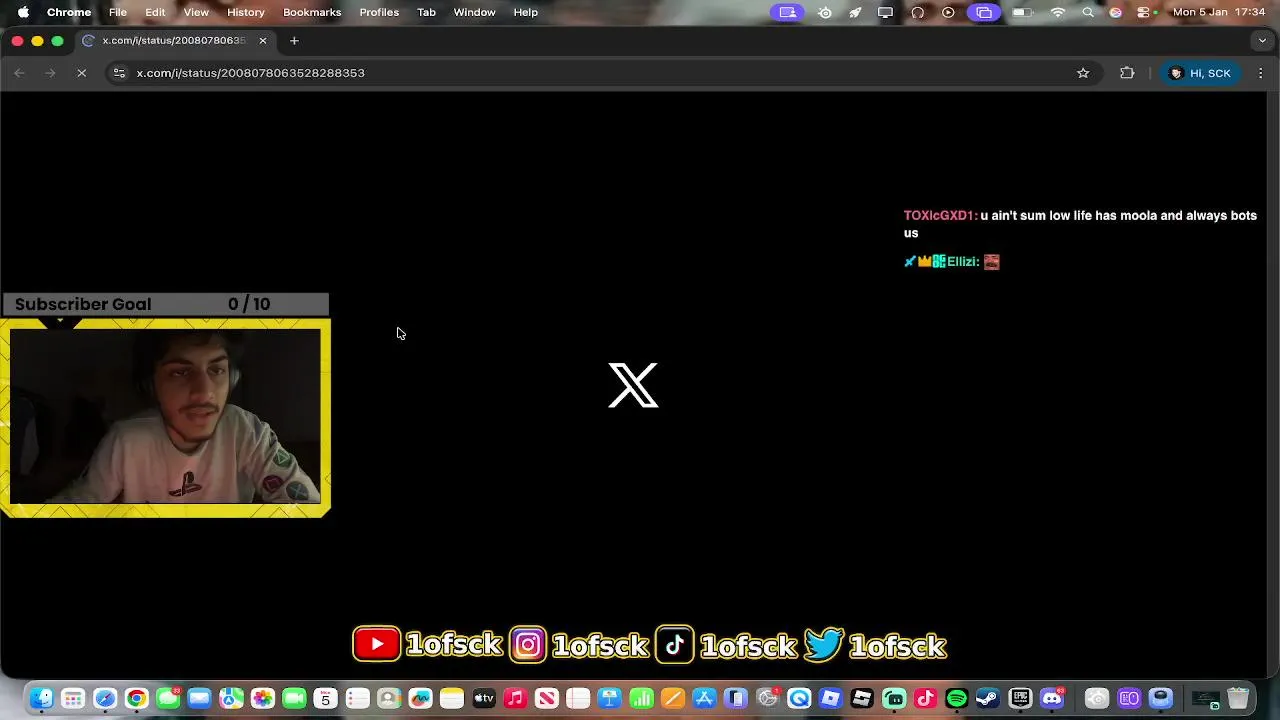Open a new tab with plus button

tap(294, 41)
